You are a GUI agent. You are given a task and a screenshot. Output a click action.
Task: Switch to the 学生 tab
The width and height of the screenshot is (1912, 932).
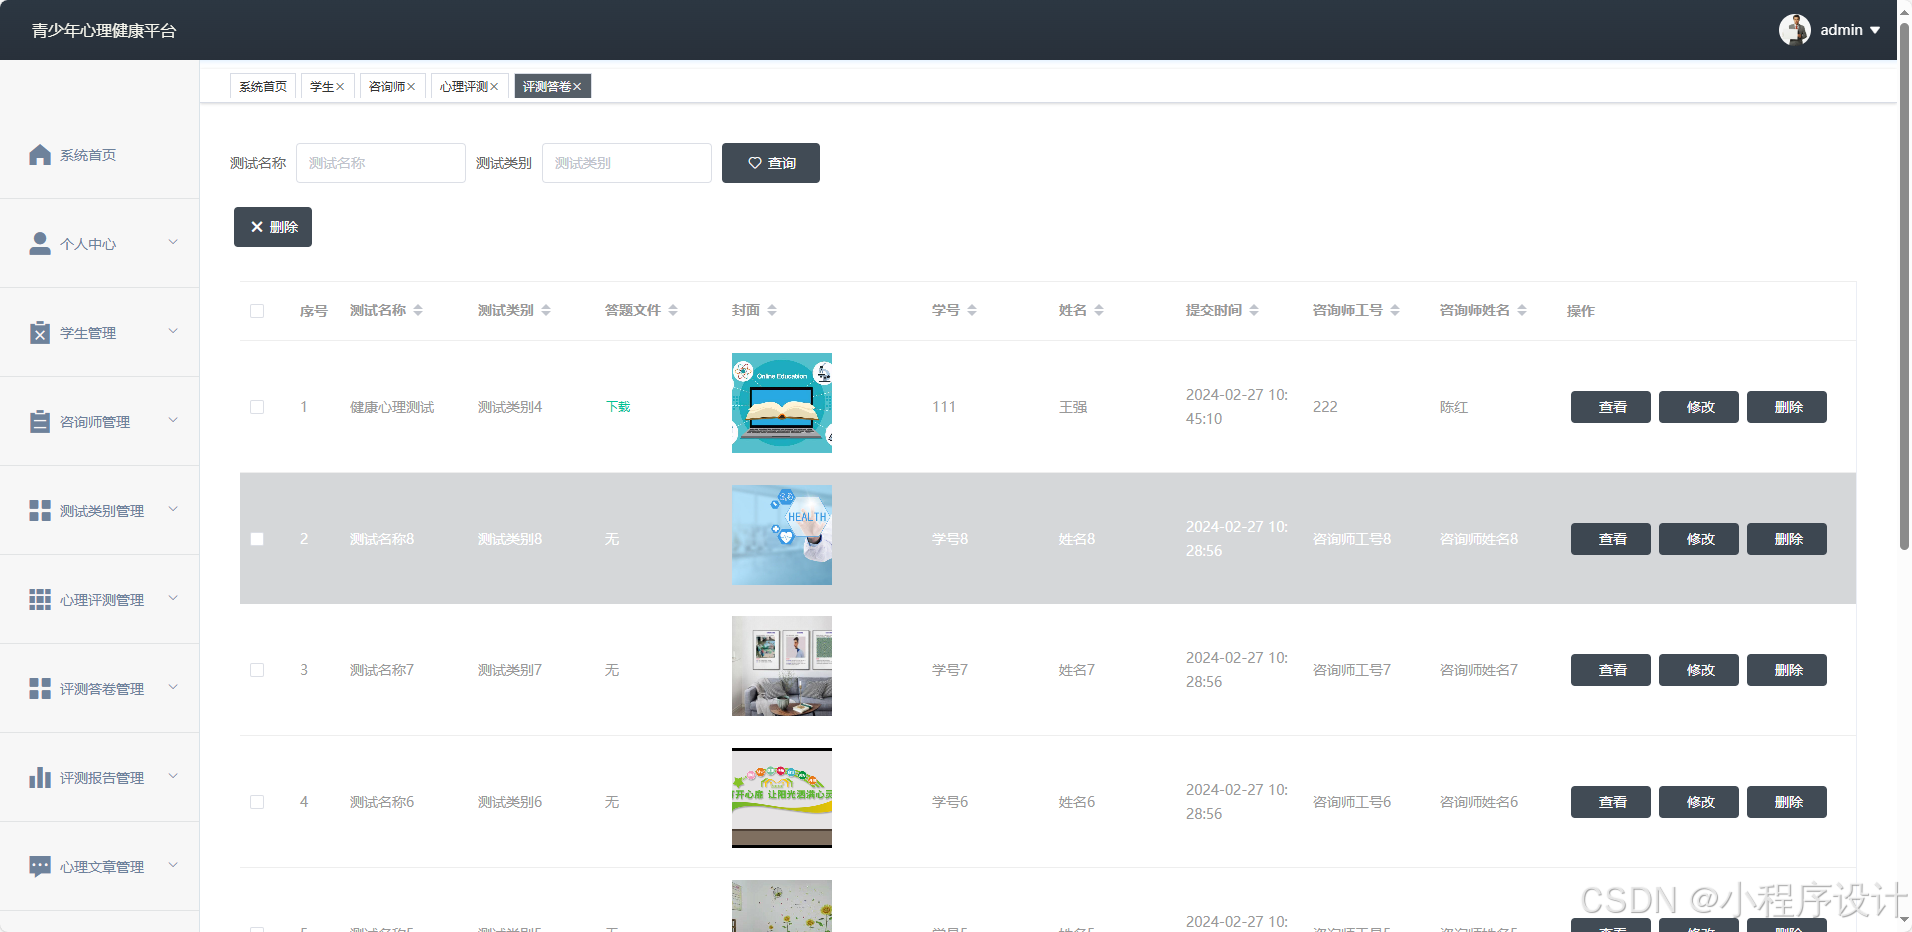[x=321, y=87]
